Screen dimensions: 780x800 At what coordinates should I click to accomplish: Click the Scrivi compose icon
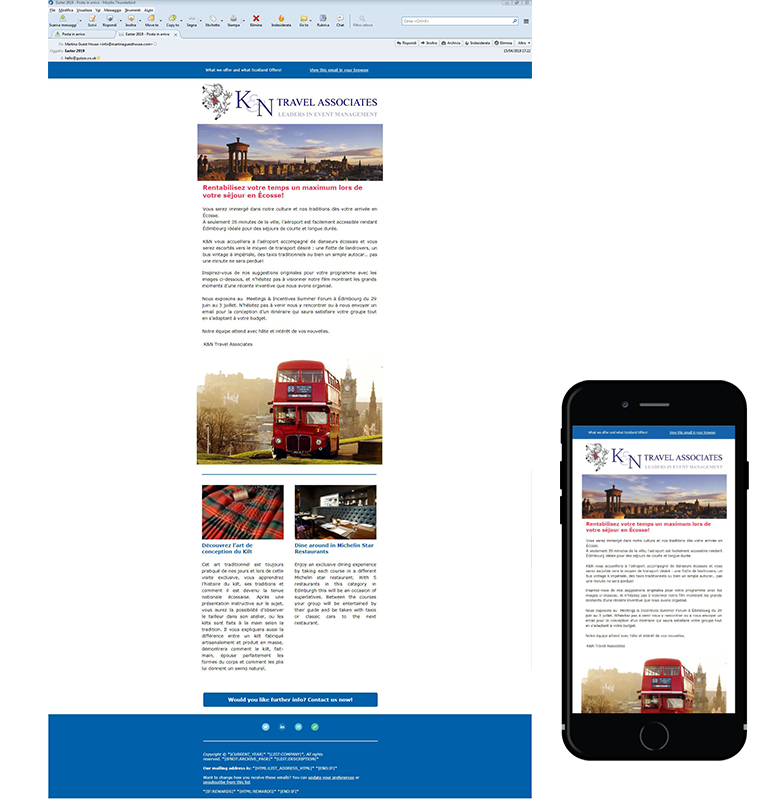click(92, 19)
